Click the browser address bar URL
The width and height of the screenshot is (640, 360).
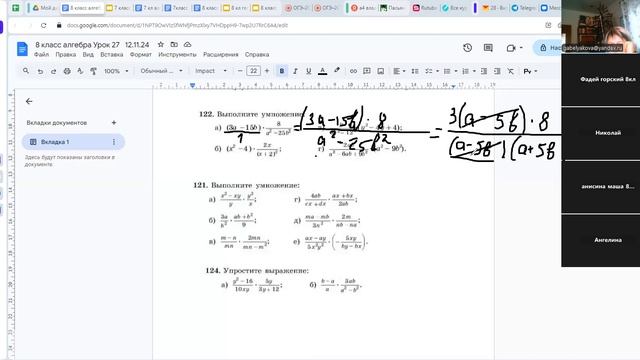point(178,25)
